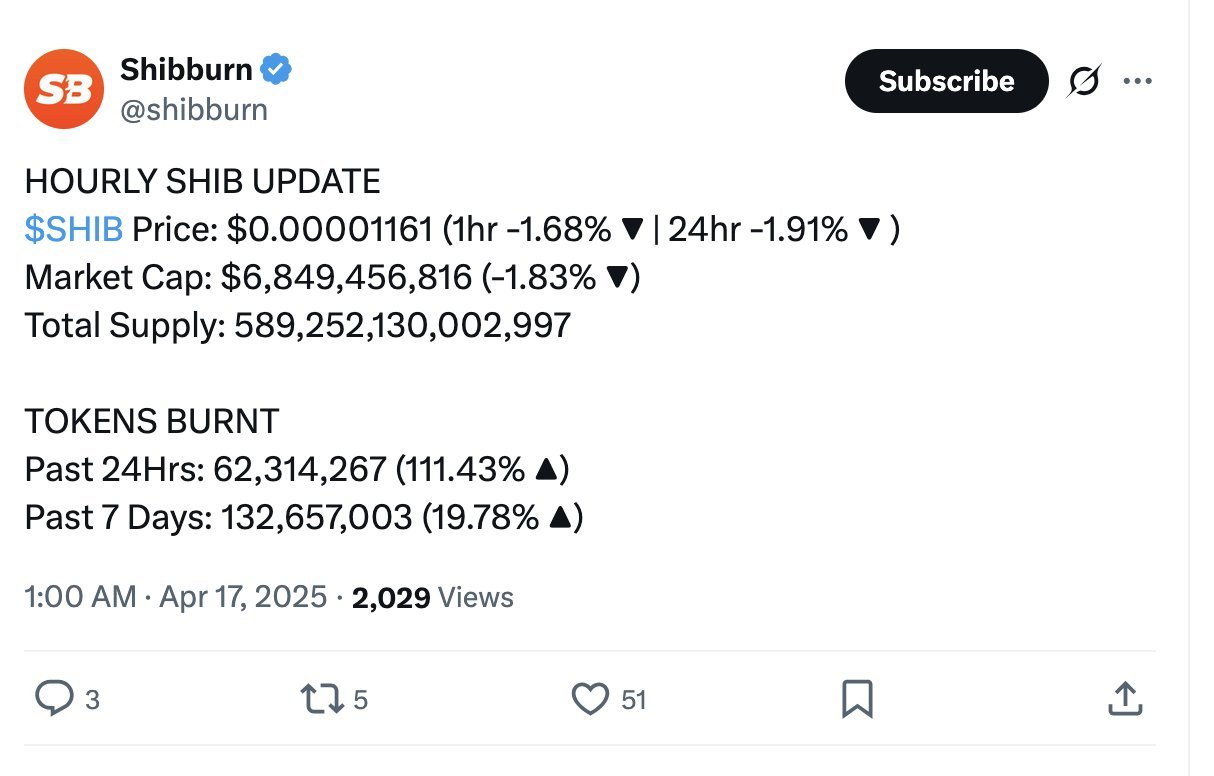Click the Shibburn SB profile avatar
This screenshot has width=1214, height=776.
click(64, 89)
